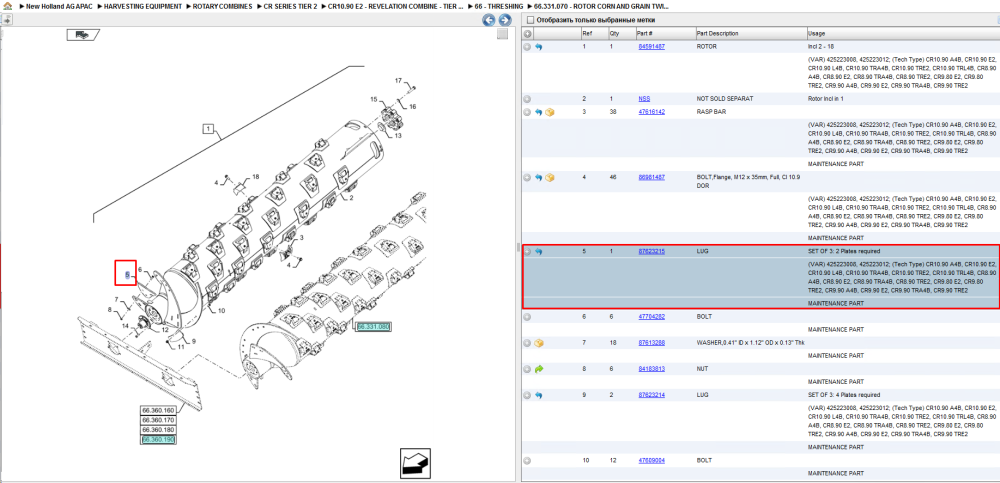Screen dimensions: 1000x483
Task: Click the grey circle icon in the 86981487 bolt row
Action: coord(527,177)
